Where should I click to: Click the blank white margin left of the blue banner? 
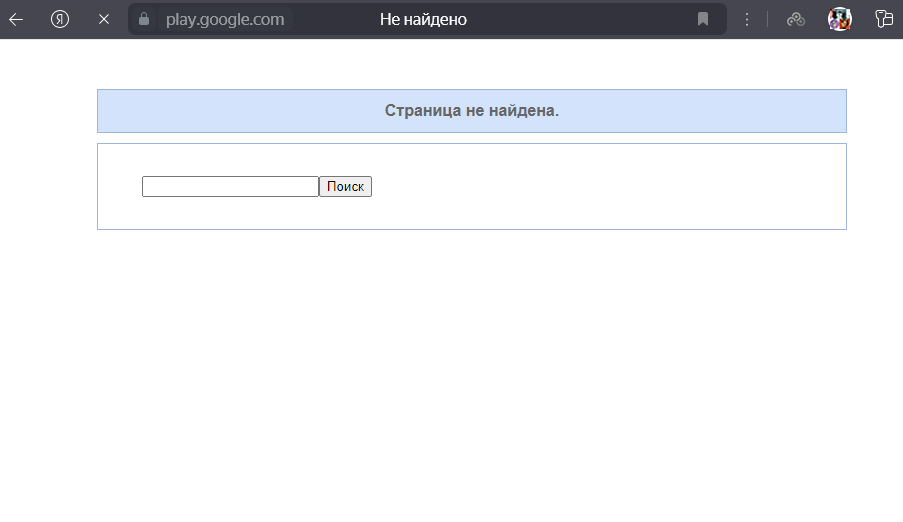48,111
